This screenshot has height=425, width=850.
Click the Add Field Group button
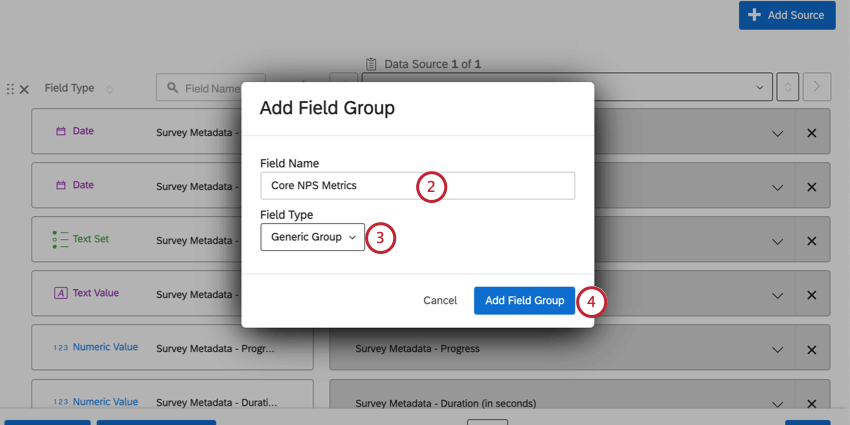click(524, 301)
